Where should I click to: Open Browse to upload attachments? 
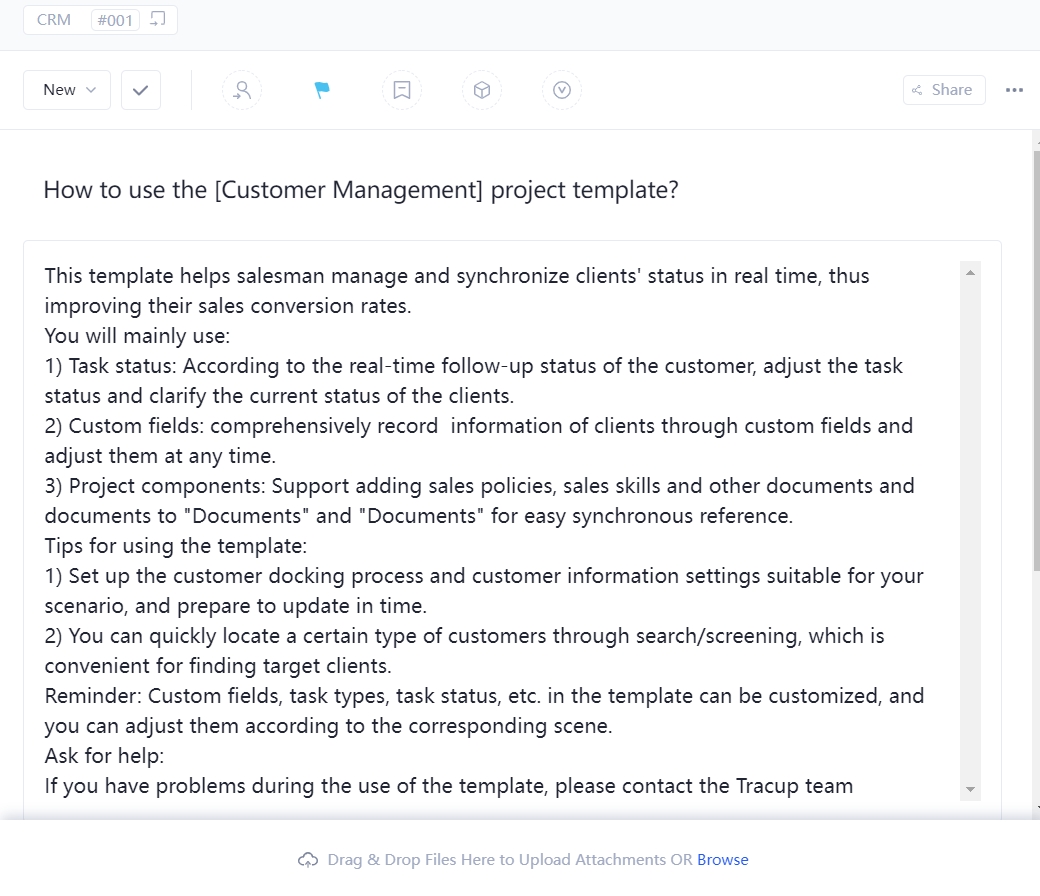click(x=724, y=859)
